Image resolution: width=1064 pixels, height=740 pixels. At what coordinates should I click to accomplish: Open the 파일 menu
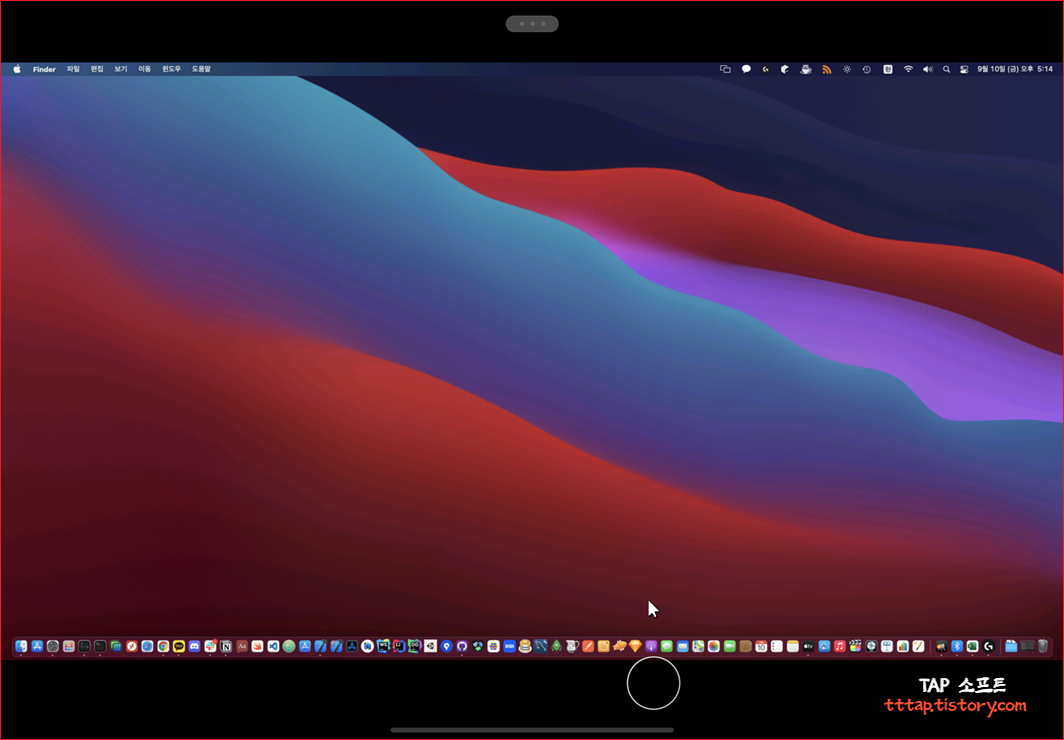[x=73, y=69]
